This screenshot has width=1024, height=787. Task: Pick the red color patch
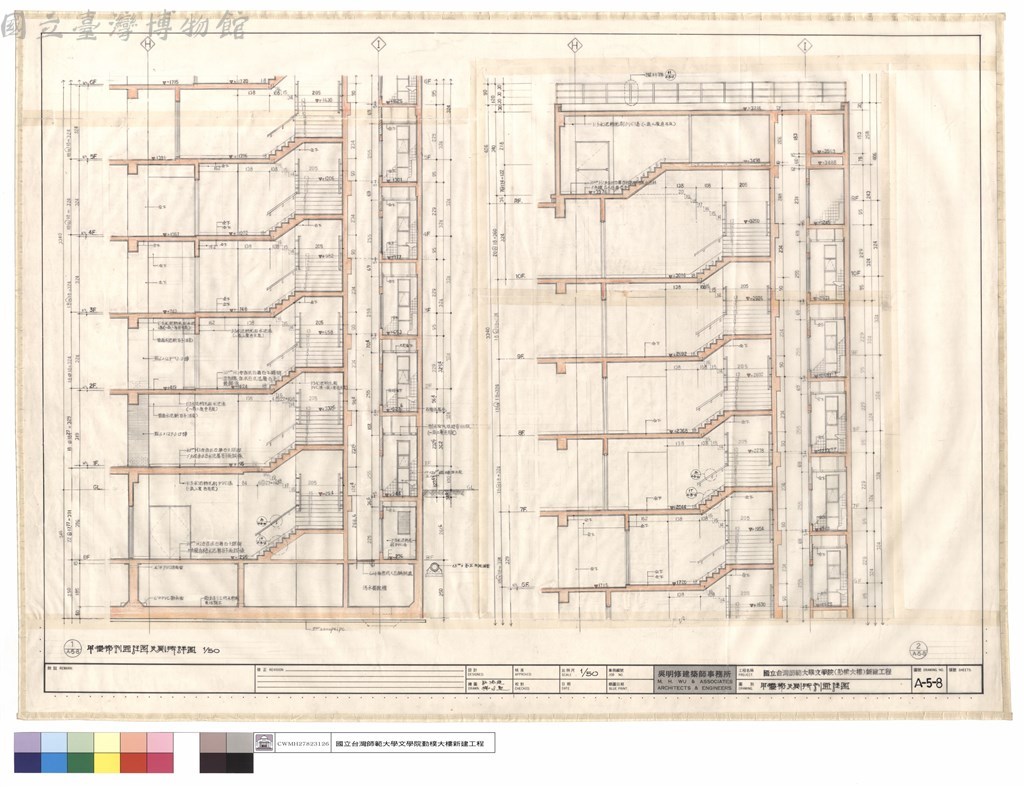pyautogui.click(x=133, y=763)
